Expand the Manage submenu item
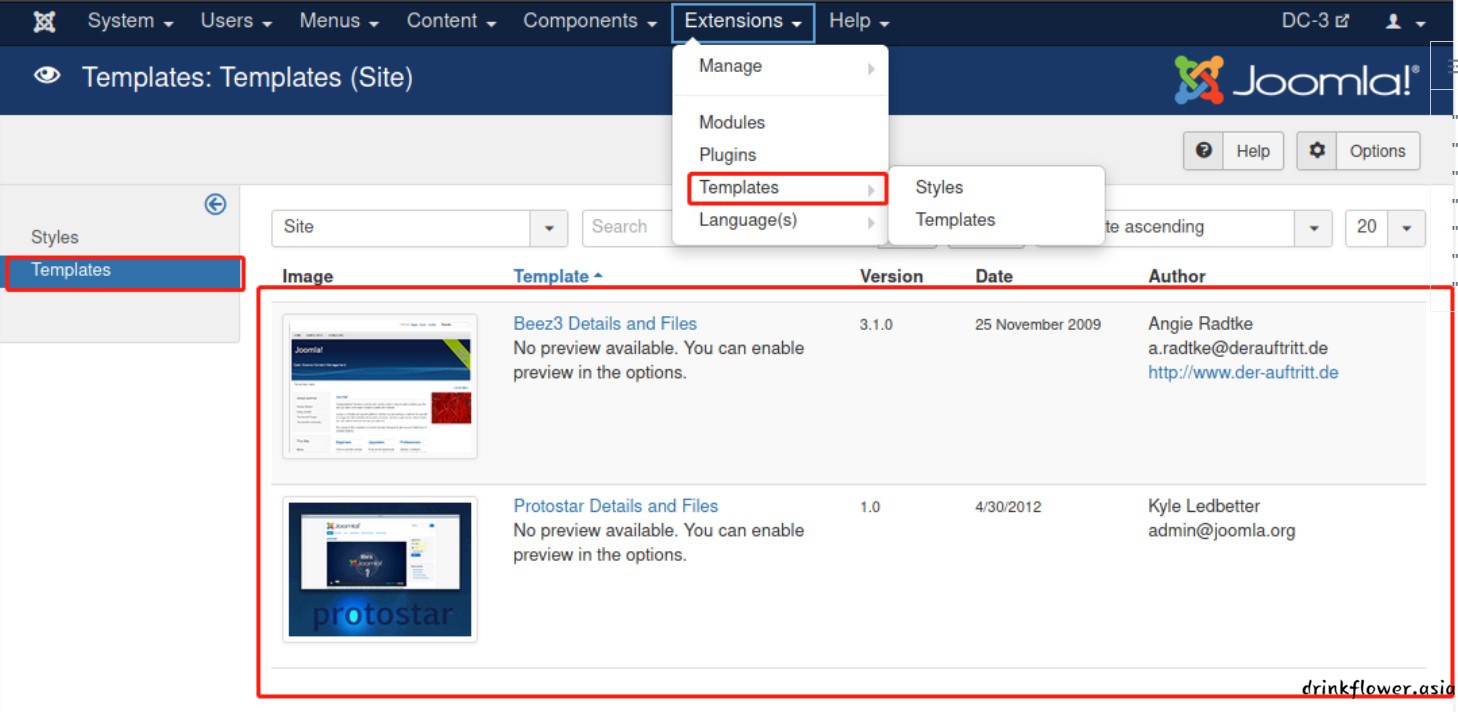 pyautogui.click(x=780, y=66)
